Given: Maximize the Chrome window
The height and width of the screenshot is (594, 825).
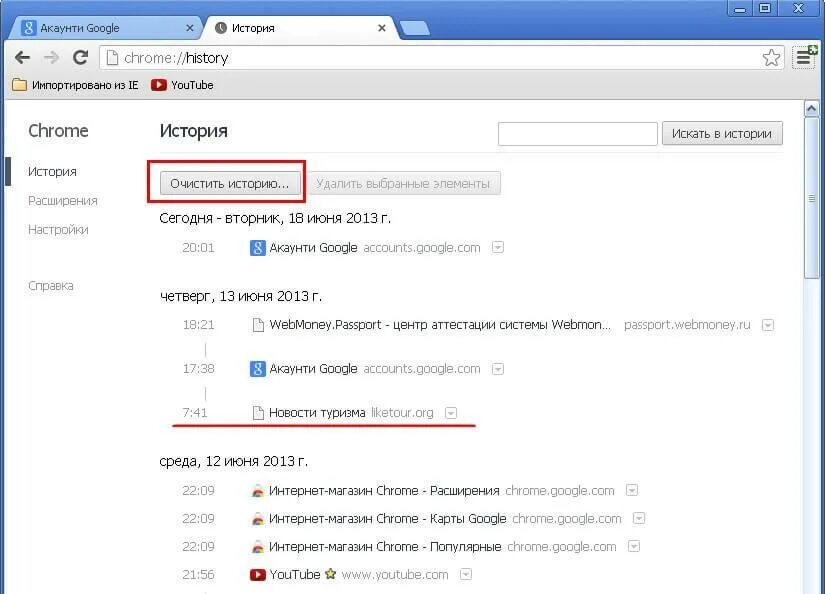Looking at the screenshot, I should pos(765,8).
